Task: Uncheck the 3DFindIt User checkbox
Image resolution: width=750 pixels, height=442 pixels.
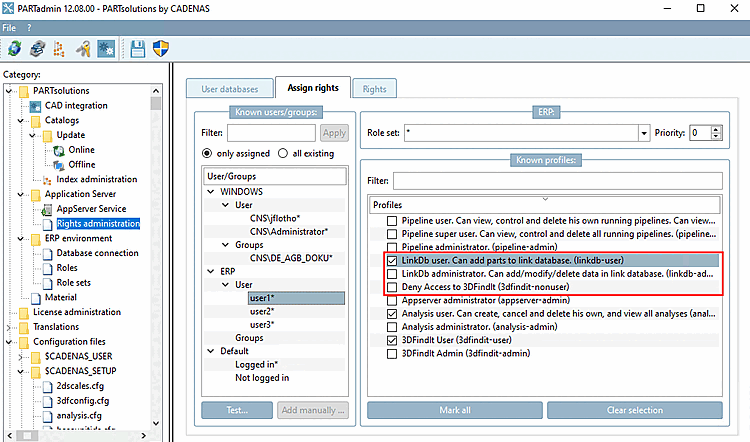Action: [x=392, y=340]
